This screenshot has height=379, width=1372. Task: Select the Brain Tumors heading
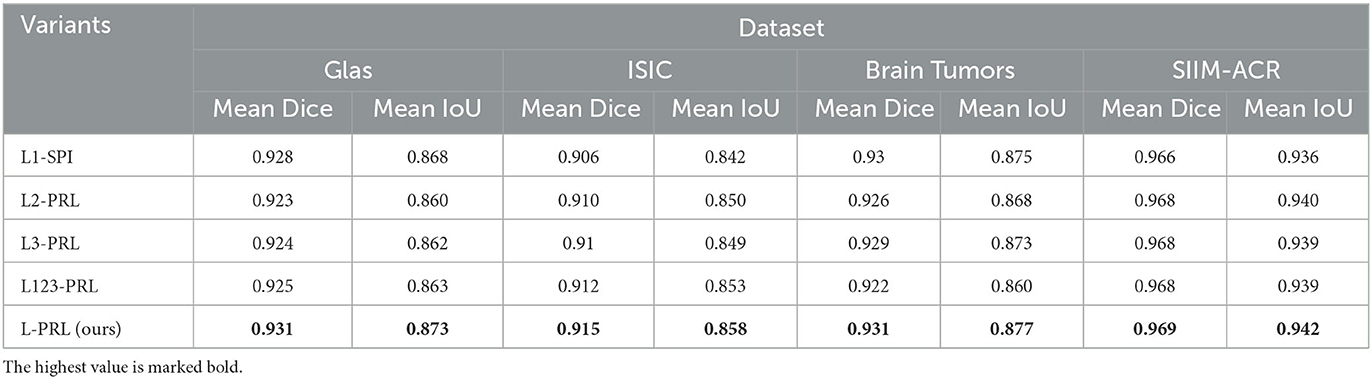click(940, 70)
